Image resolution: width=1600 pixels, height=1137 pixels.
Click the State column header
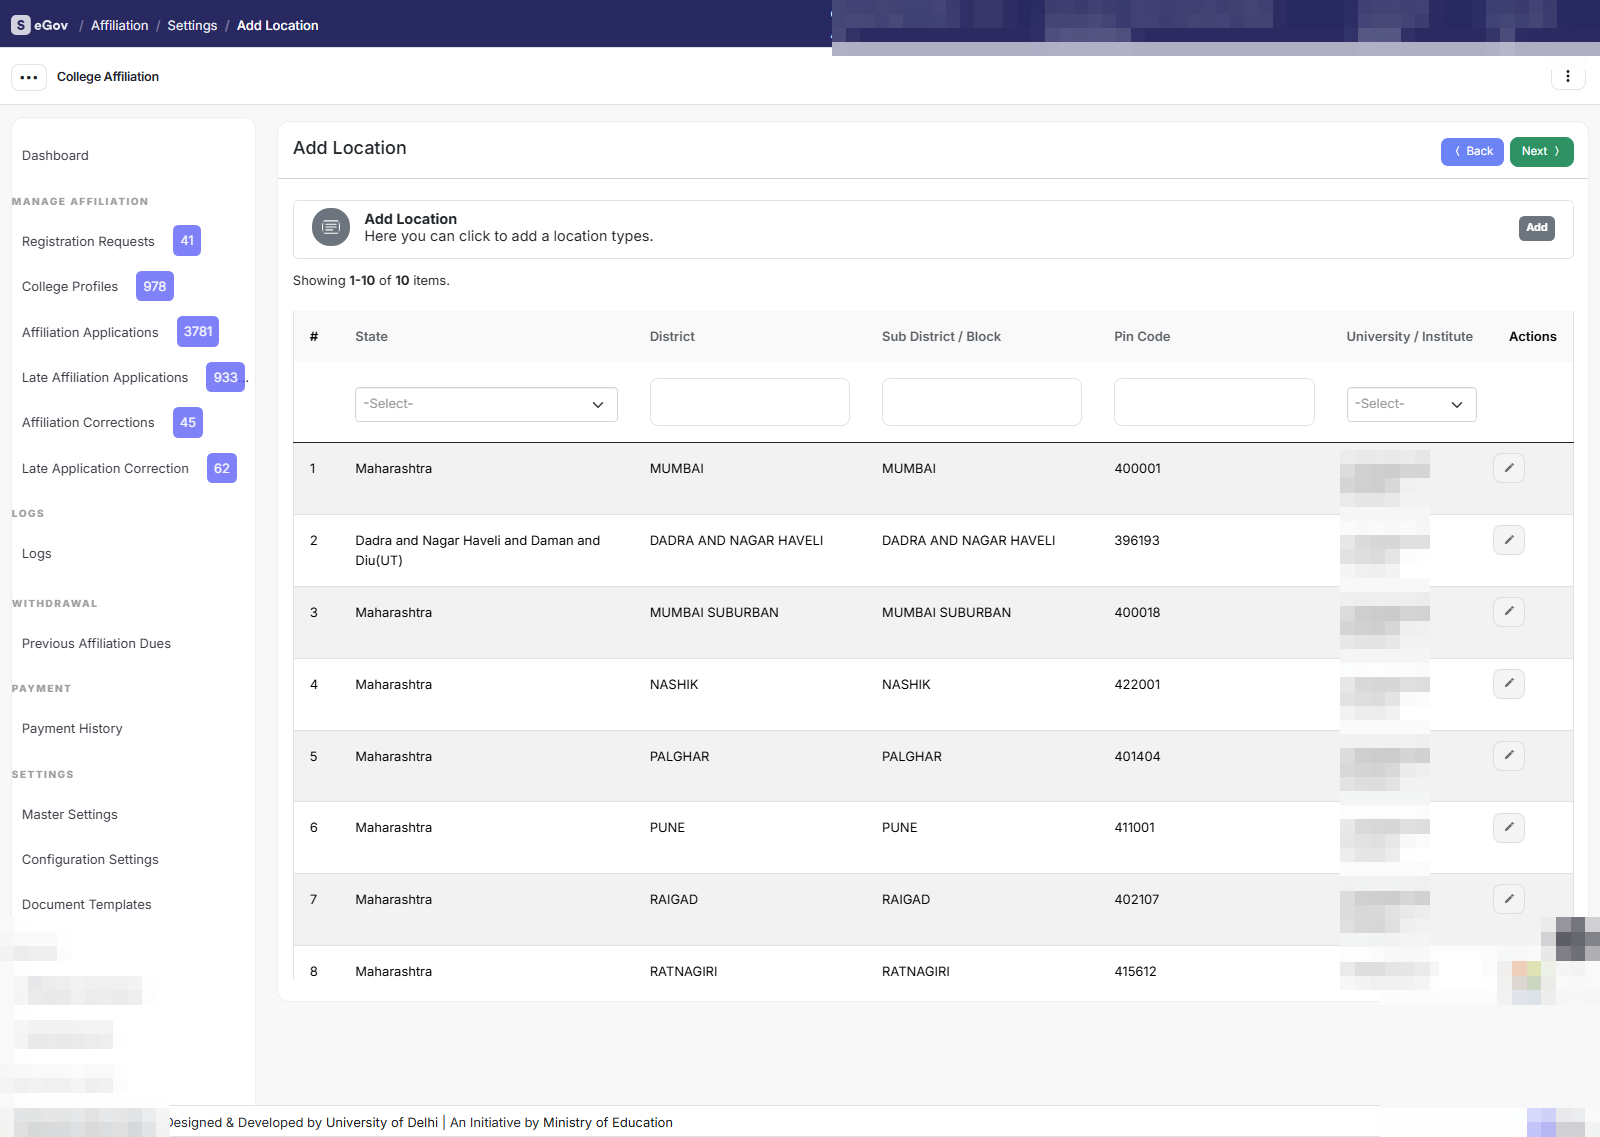coord(371,337)
